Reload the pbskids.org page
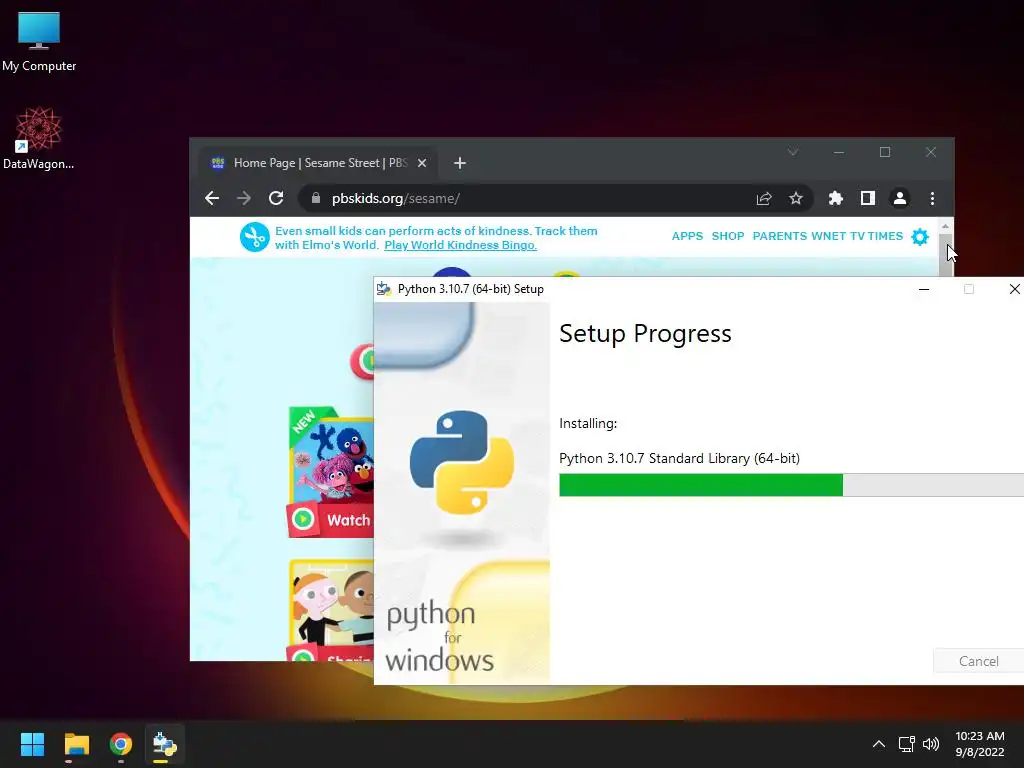This screenshot has width=1024, height=768. [276, 198]
